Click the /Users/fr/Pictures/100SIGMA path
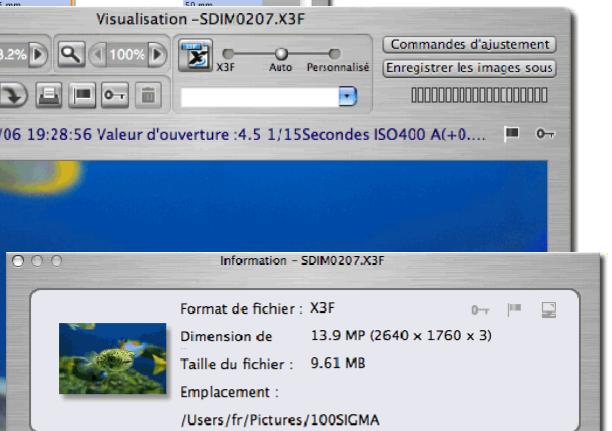This screenshot has width=612, height=431. click(x=280, y=420)
